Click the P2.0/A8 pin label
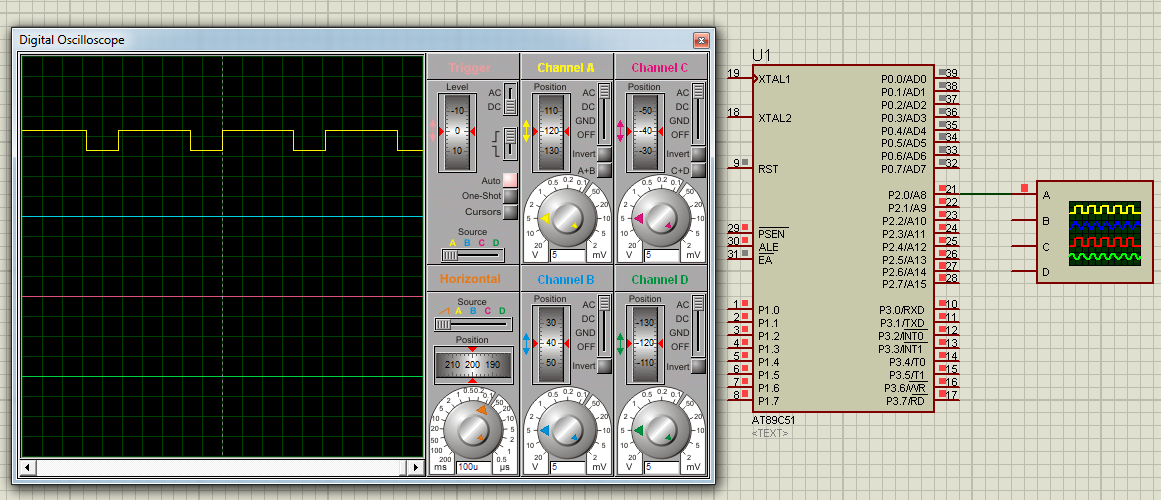Screen dimensions: 1161x500 point(907,195)
